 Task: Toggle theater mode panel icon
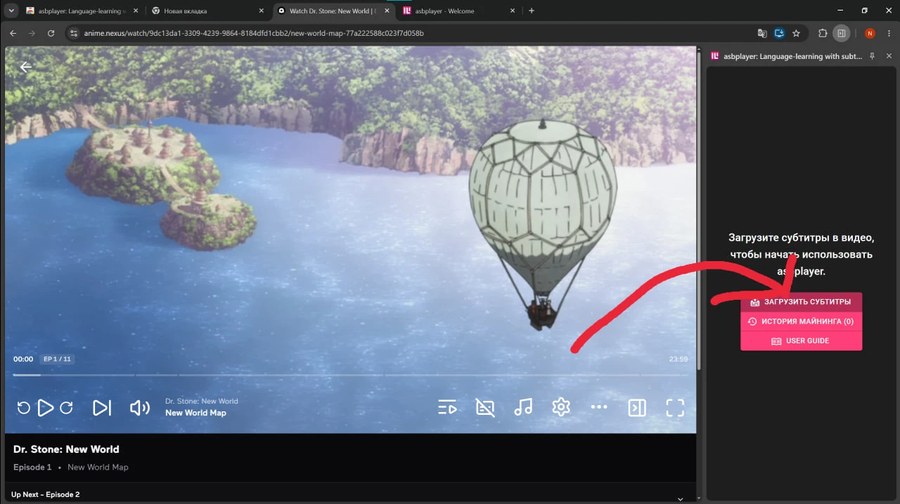(637, 408)
